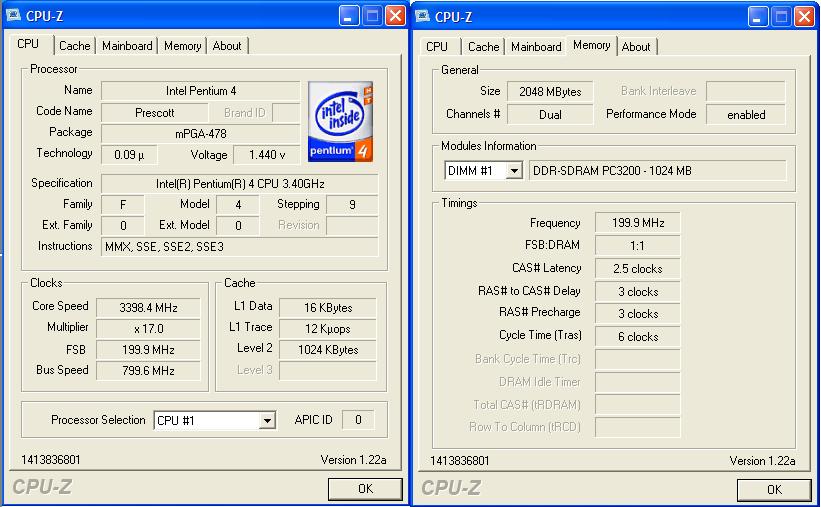This screenshot has height=507, width=821.
Task: Open About tab in right CPU-Z window
Action: click(636, 47)
